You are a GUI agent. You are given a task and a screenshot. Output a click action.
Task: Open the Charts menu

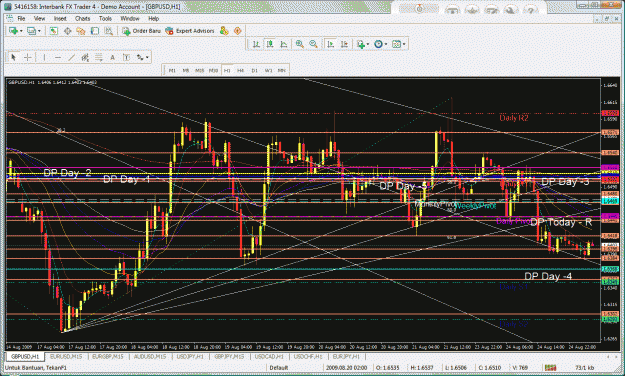point(82,18)
